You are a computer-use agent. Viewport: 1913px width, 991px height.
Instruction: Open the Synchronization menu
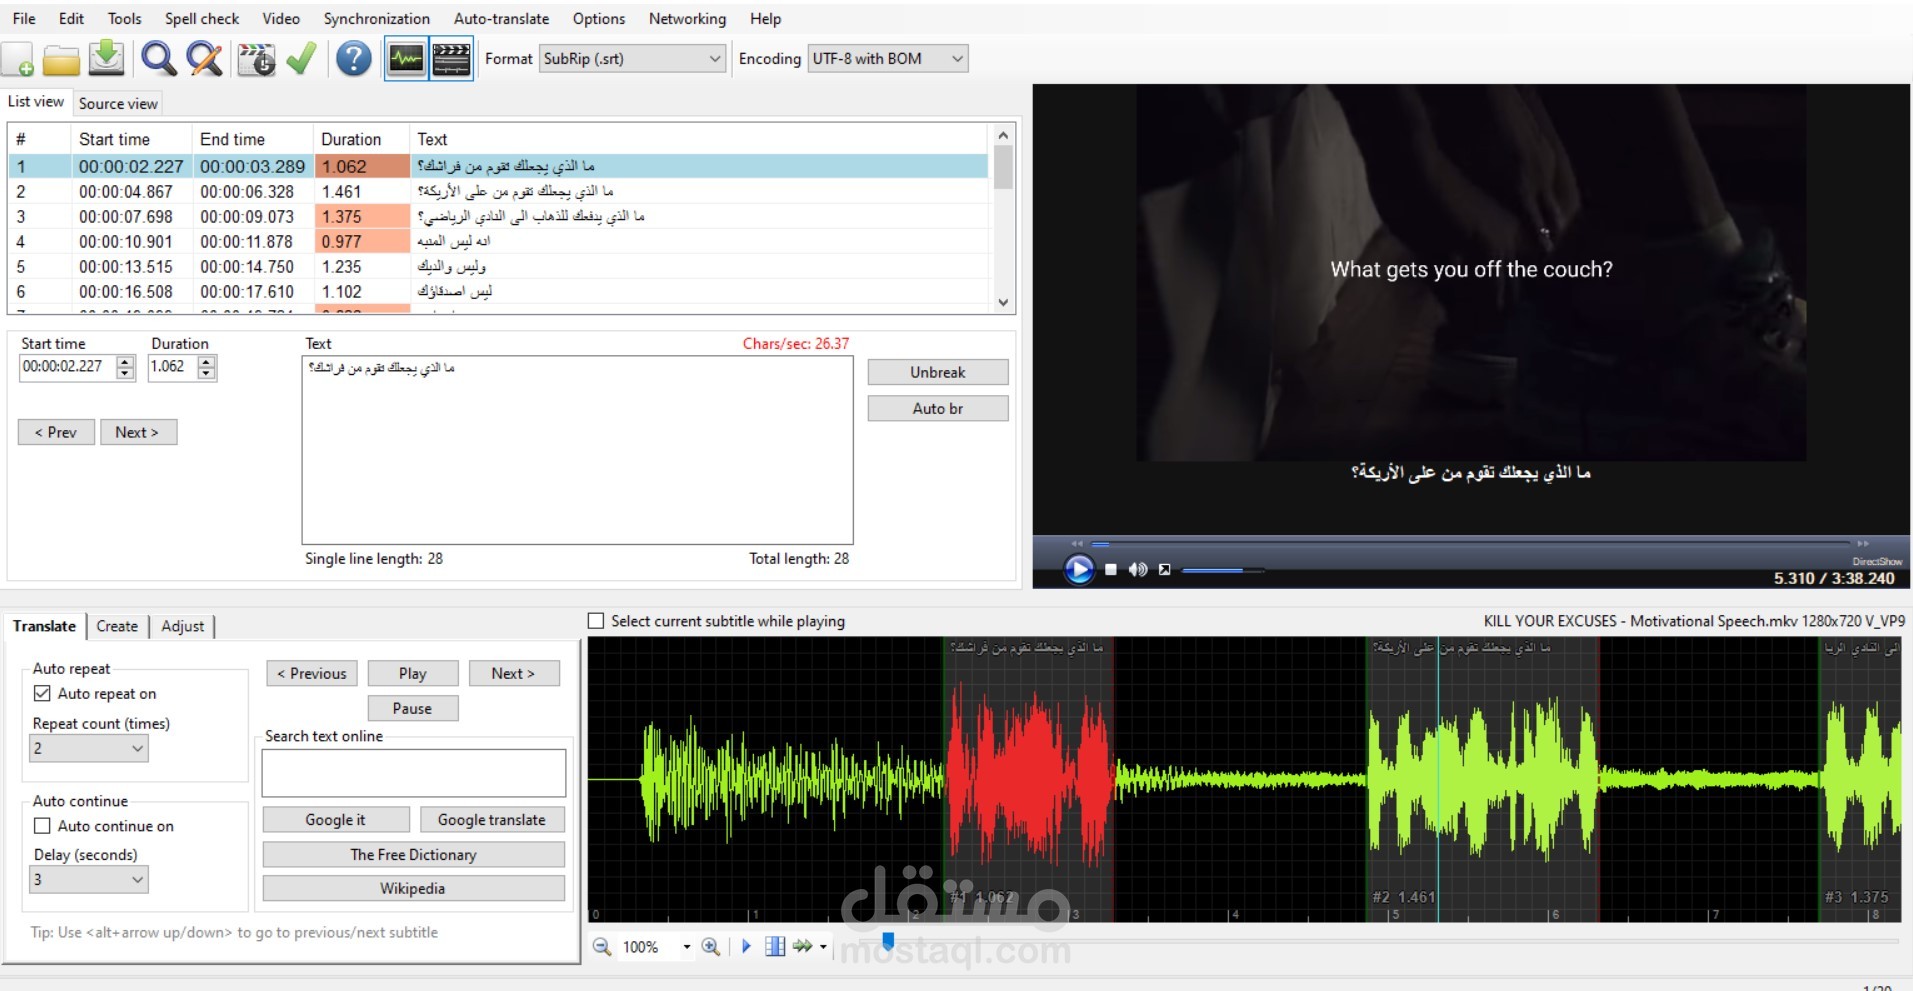click(376, 18)
